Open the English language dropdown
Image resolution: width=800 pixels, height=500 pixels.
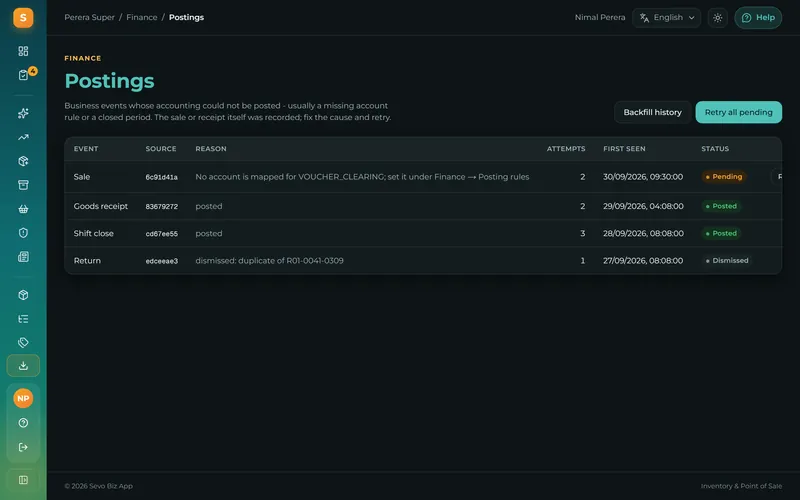coord(666,18)
